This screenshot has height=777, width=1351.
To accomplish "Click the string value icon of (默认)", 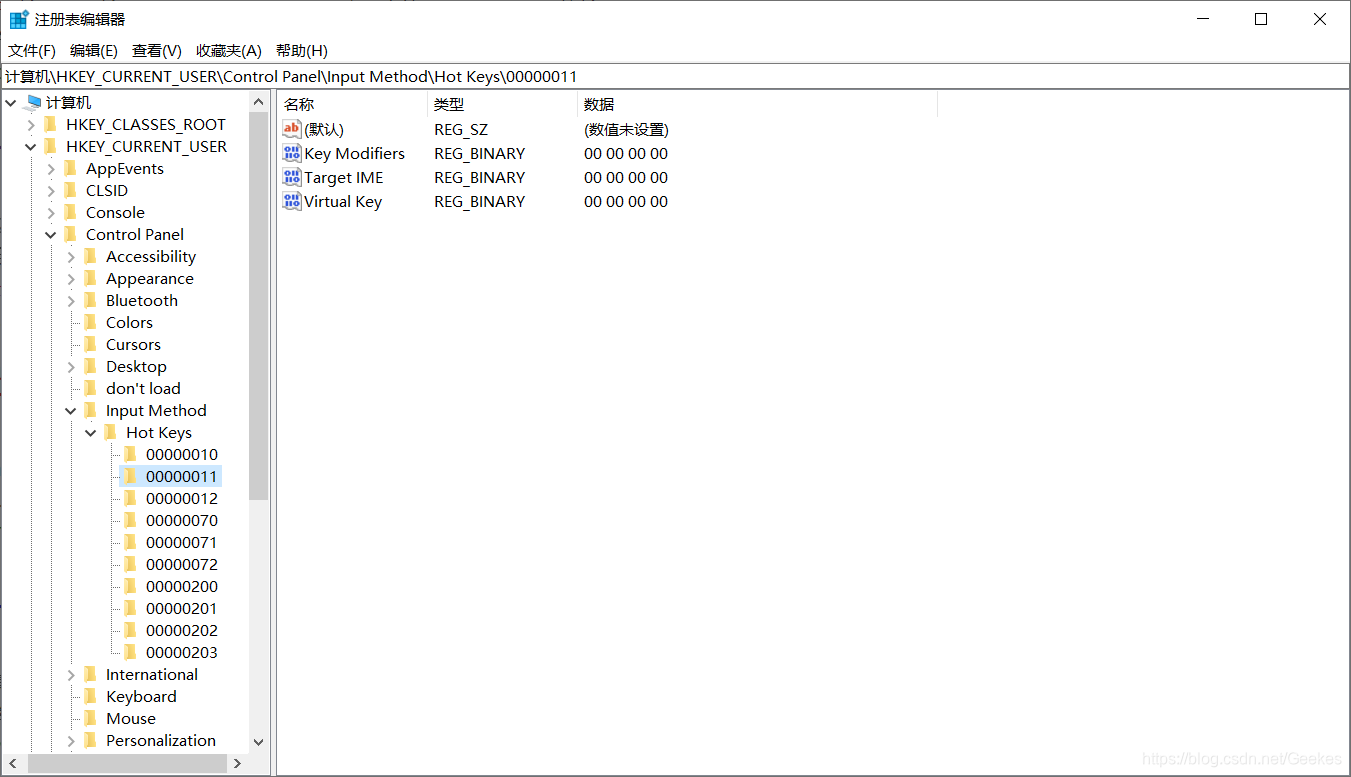I will (x=292, y=129).
